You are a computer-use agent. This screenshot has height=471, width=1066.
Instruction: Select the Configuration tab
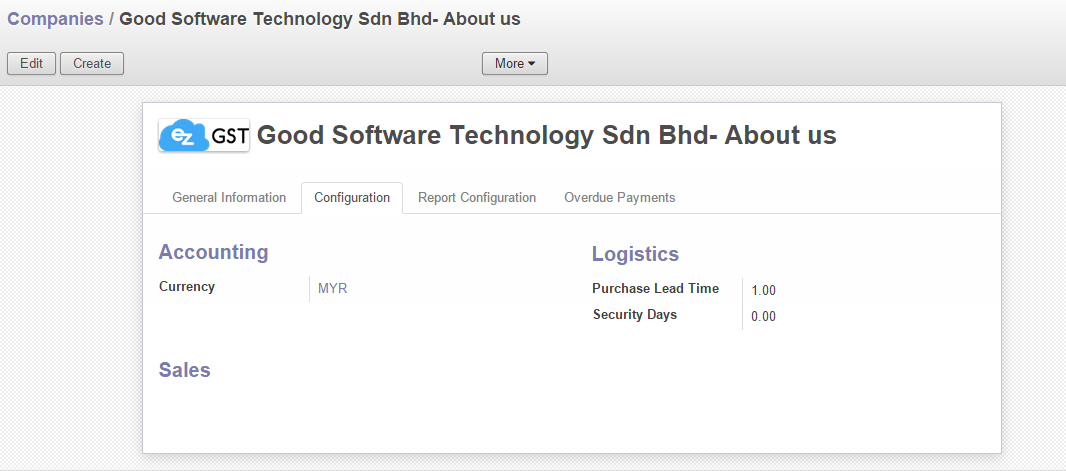352,198
